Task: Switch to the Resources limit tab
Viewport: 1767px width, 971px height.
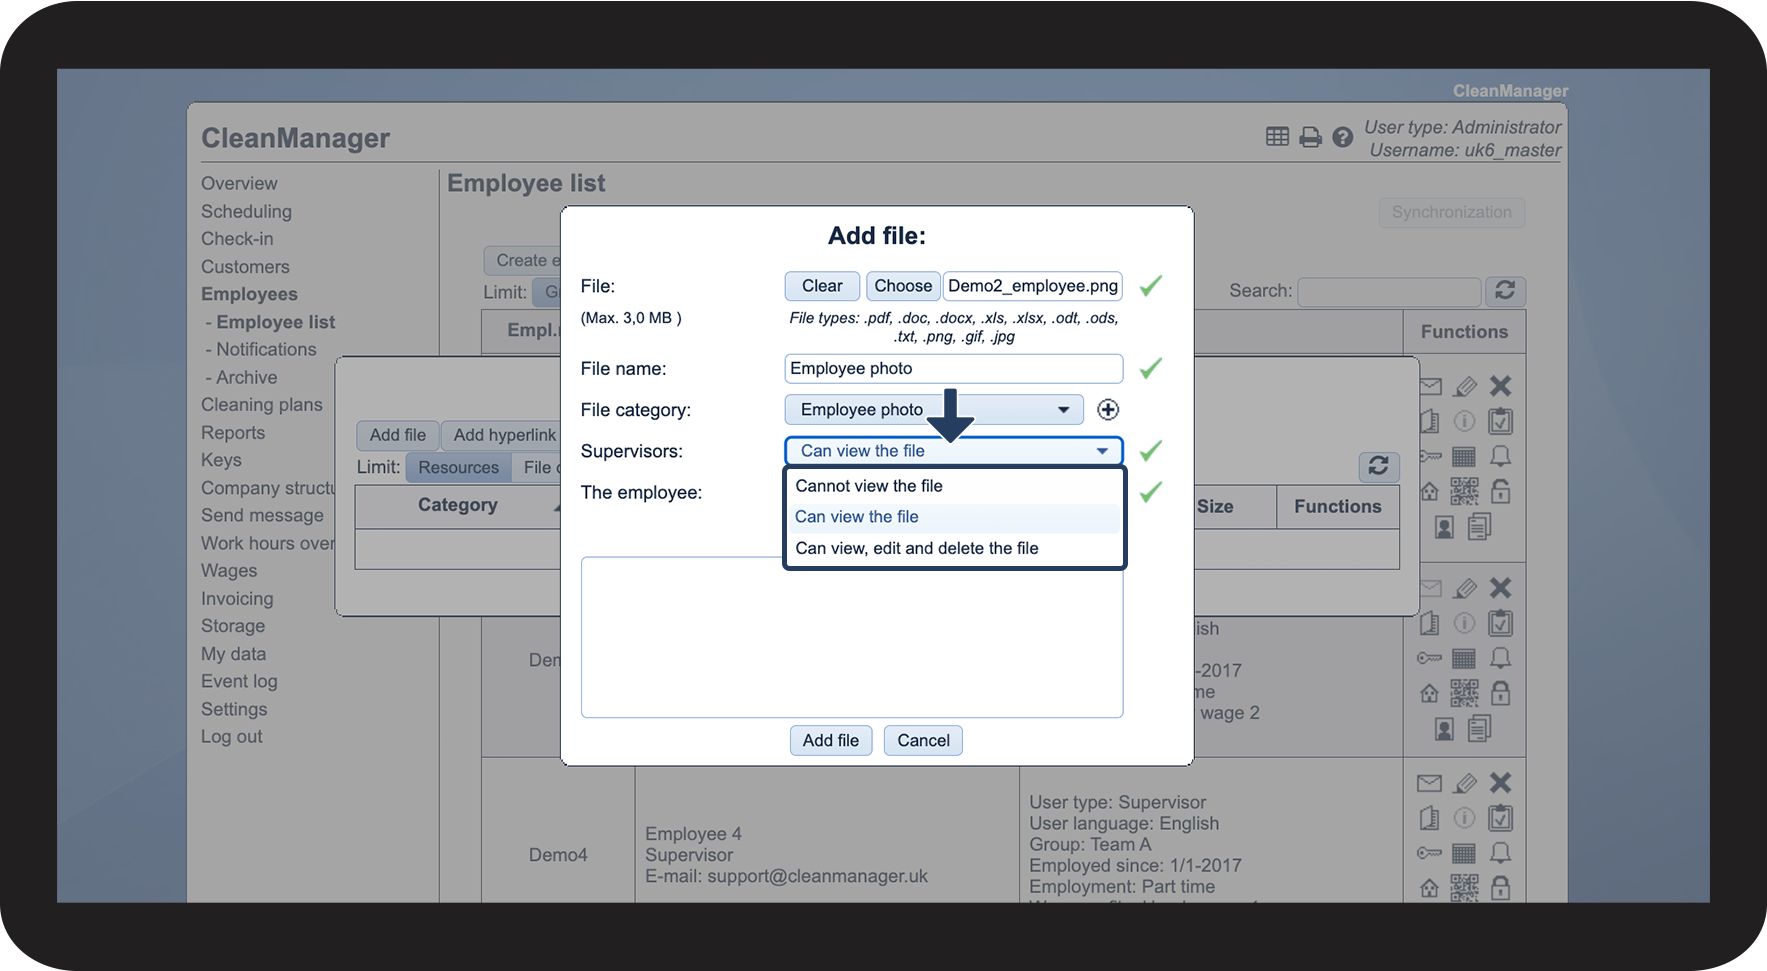Action: coord(458,467)
